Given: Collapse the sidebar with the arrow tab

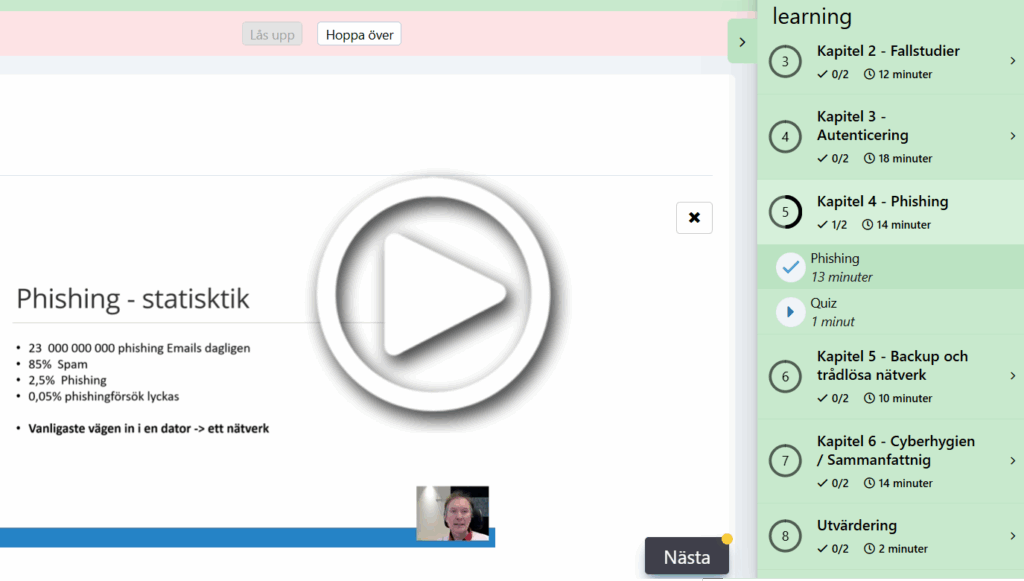Looking at the screenshot, I should (741, 42).
